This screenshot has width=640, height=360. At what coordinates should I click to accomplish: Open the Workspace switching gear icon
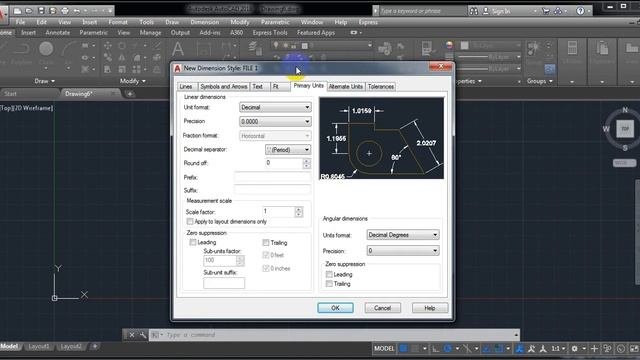(574, 349)
